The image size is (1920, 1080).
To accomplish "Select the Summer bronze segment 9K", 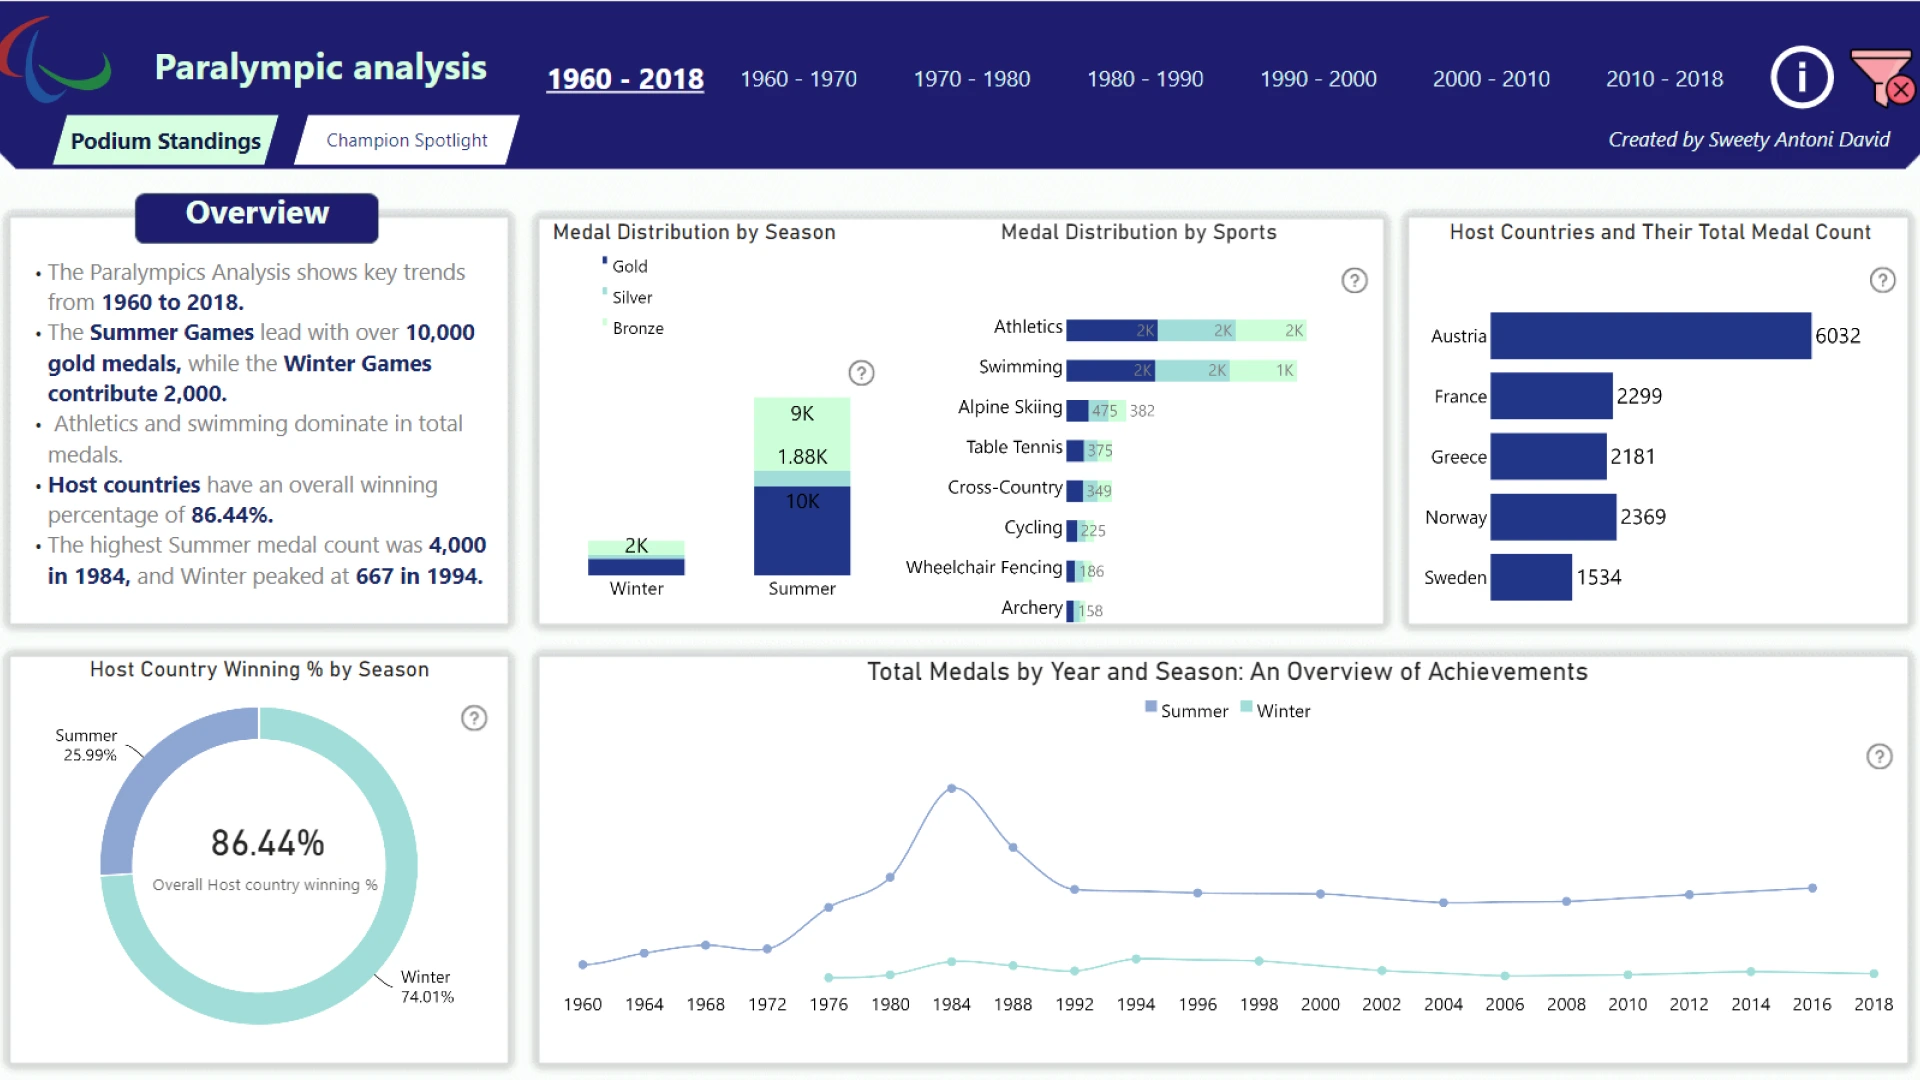I will click(x=802, y=434).
